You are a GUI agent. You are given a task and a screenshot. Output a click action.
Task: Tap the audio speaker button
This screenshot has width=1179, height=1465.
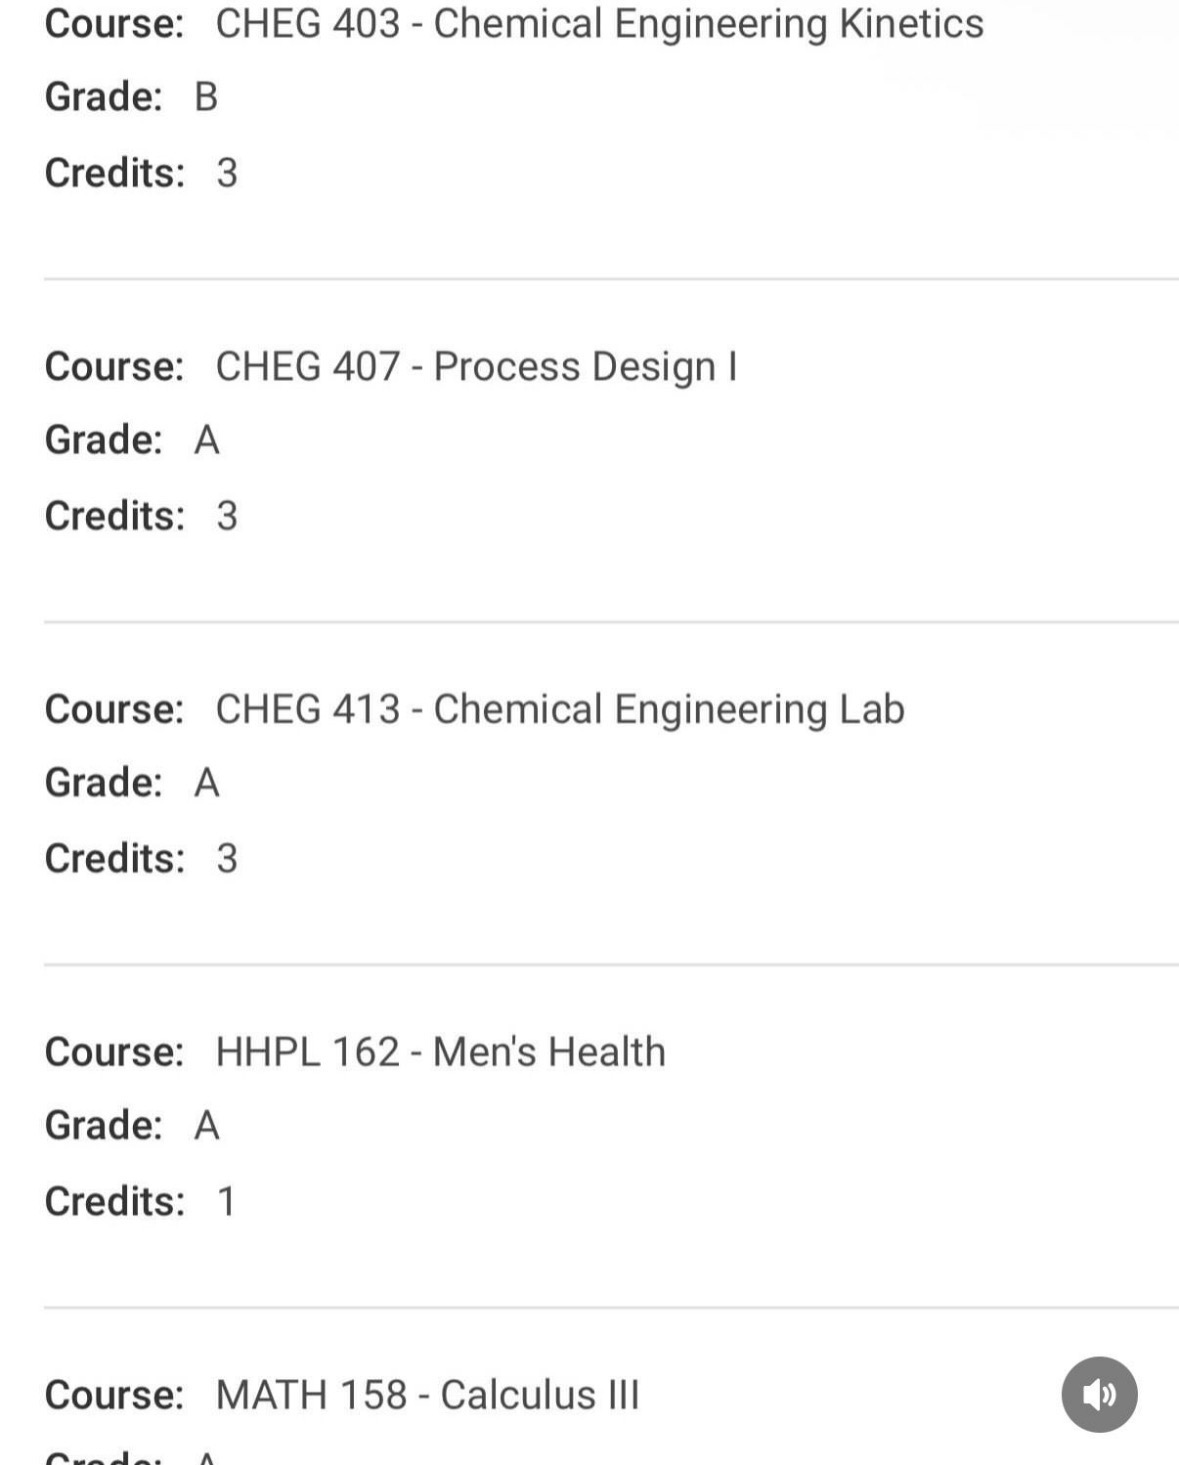[x=1099, y=1394]
